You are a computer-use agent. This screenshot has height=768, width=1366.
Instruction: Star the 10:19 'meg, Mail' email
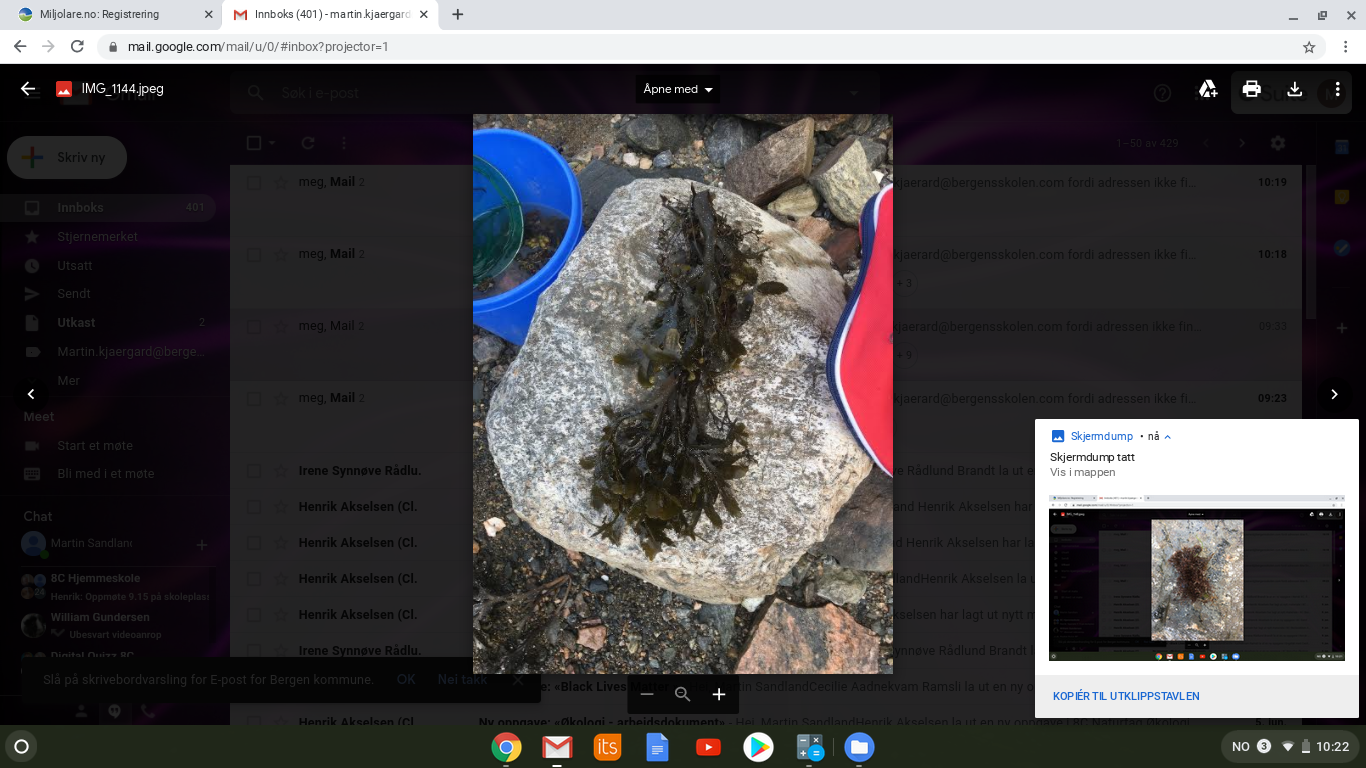click(x=281, y=183)
